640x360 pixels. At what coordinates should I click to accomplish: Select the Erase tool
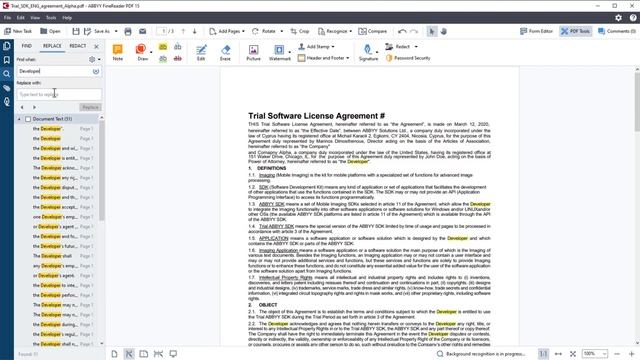[225, 52]
